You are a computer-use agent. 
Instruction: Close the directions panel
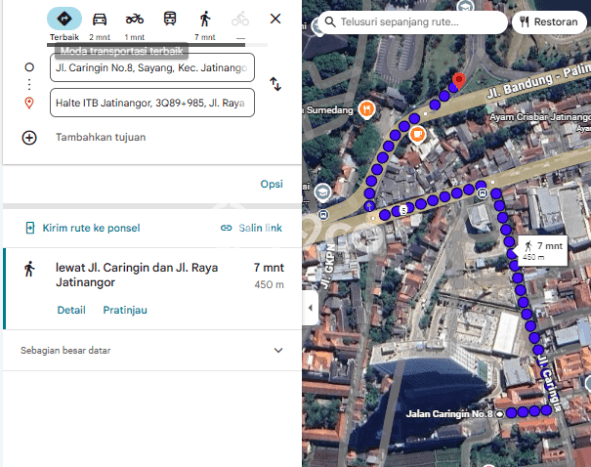(275, 18)
